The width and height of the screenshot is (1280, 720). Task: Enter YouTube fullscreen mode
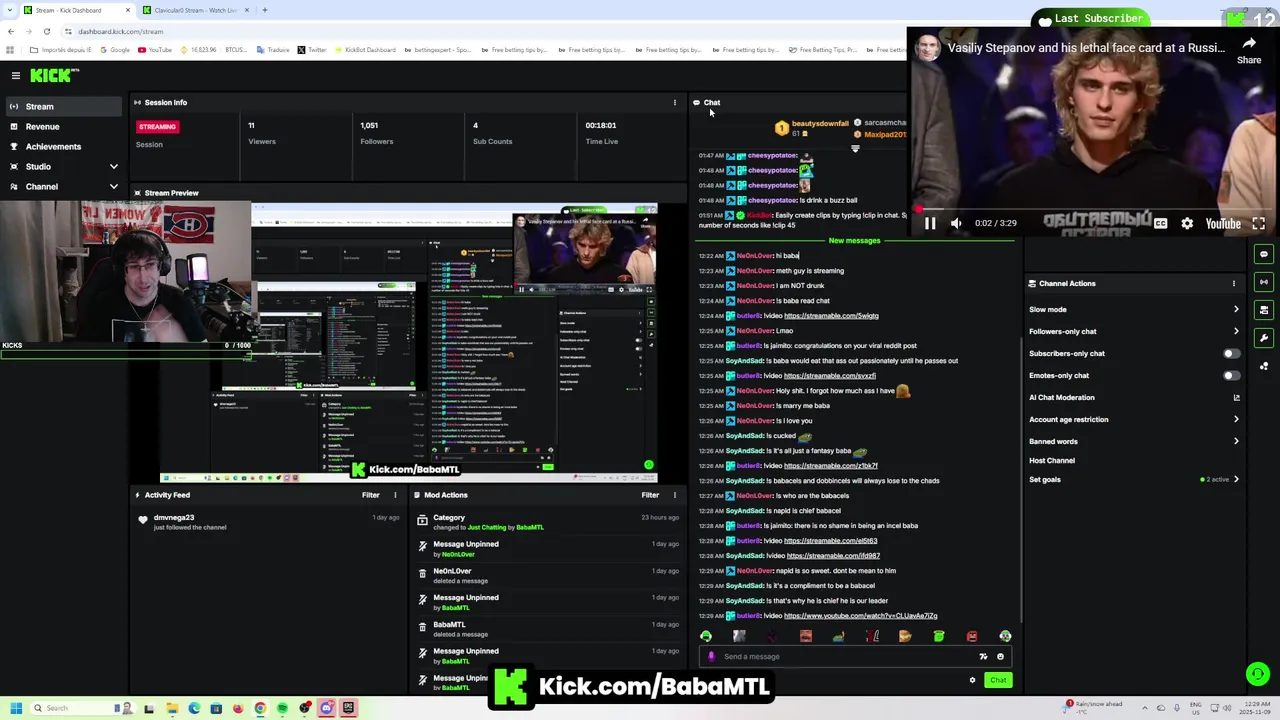coord(1259,224)
